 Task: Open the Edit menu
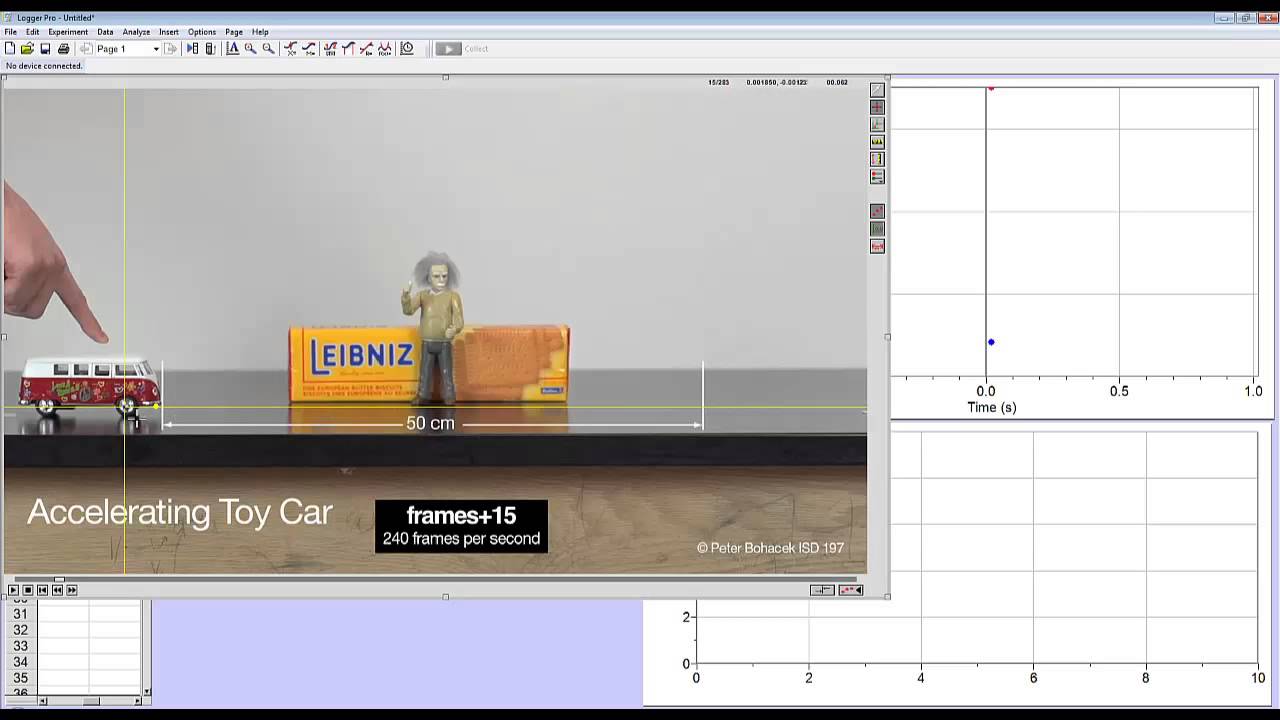(x=33, y=32)
